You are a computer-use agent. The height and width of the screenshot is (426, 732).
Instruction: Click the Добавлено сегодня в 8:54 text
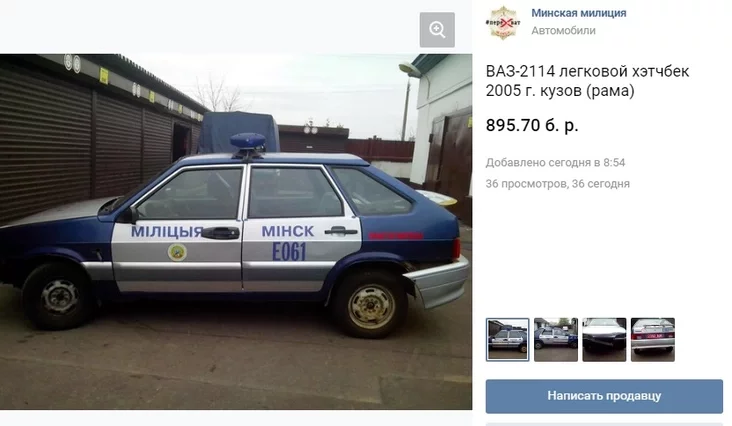(x=555, y=162)
